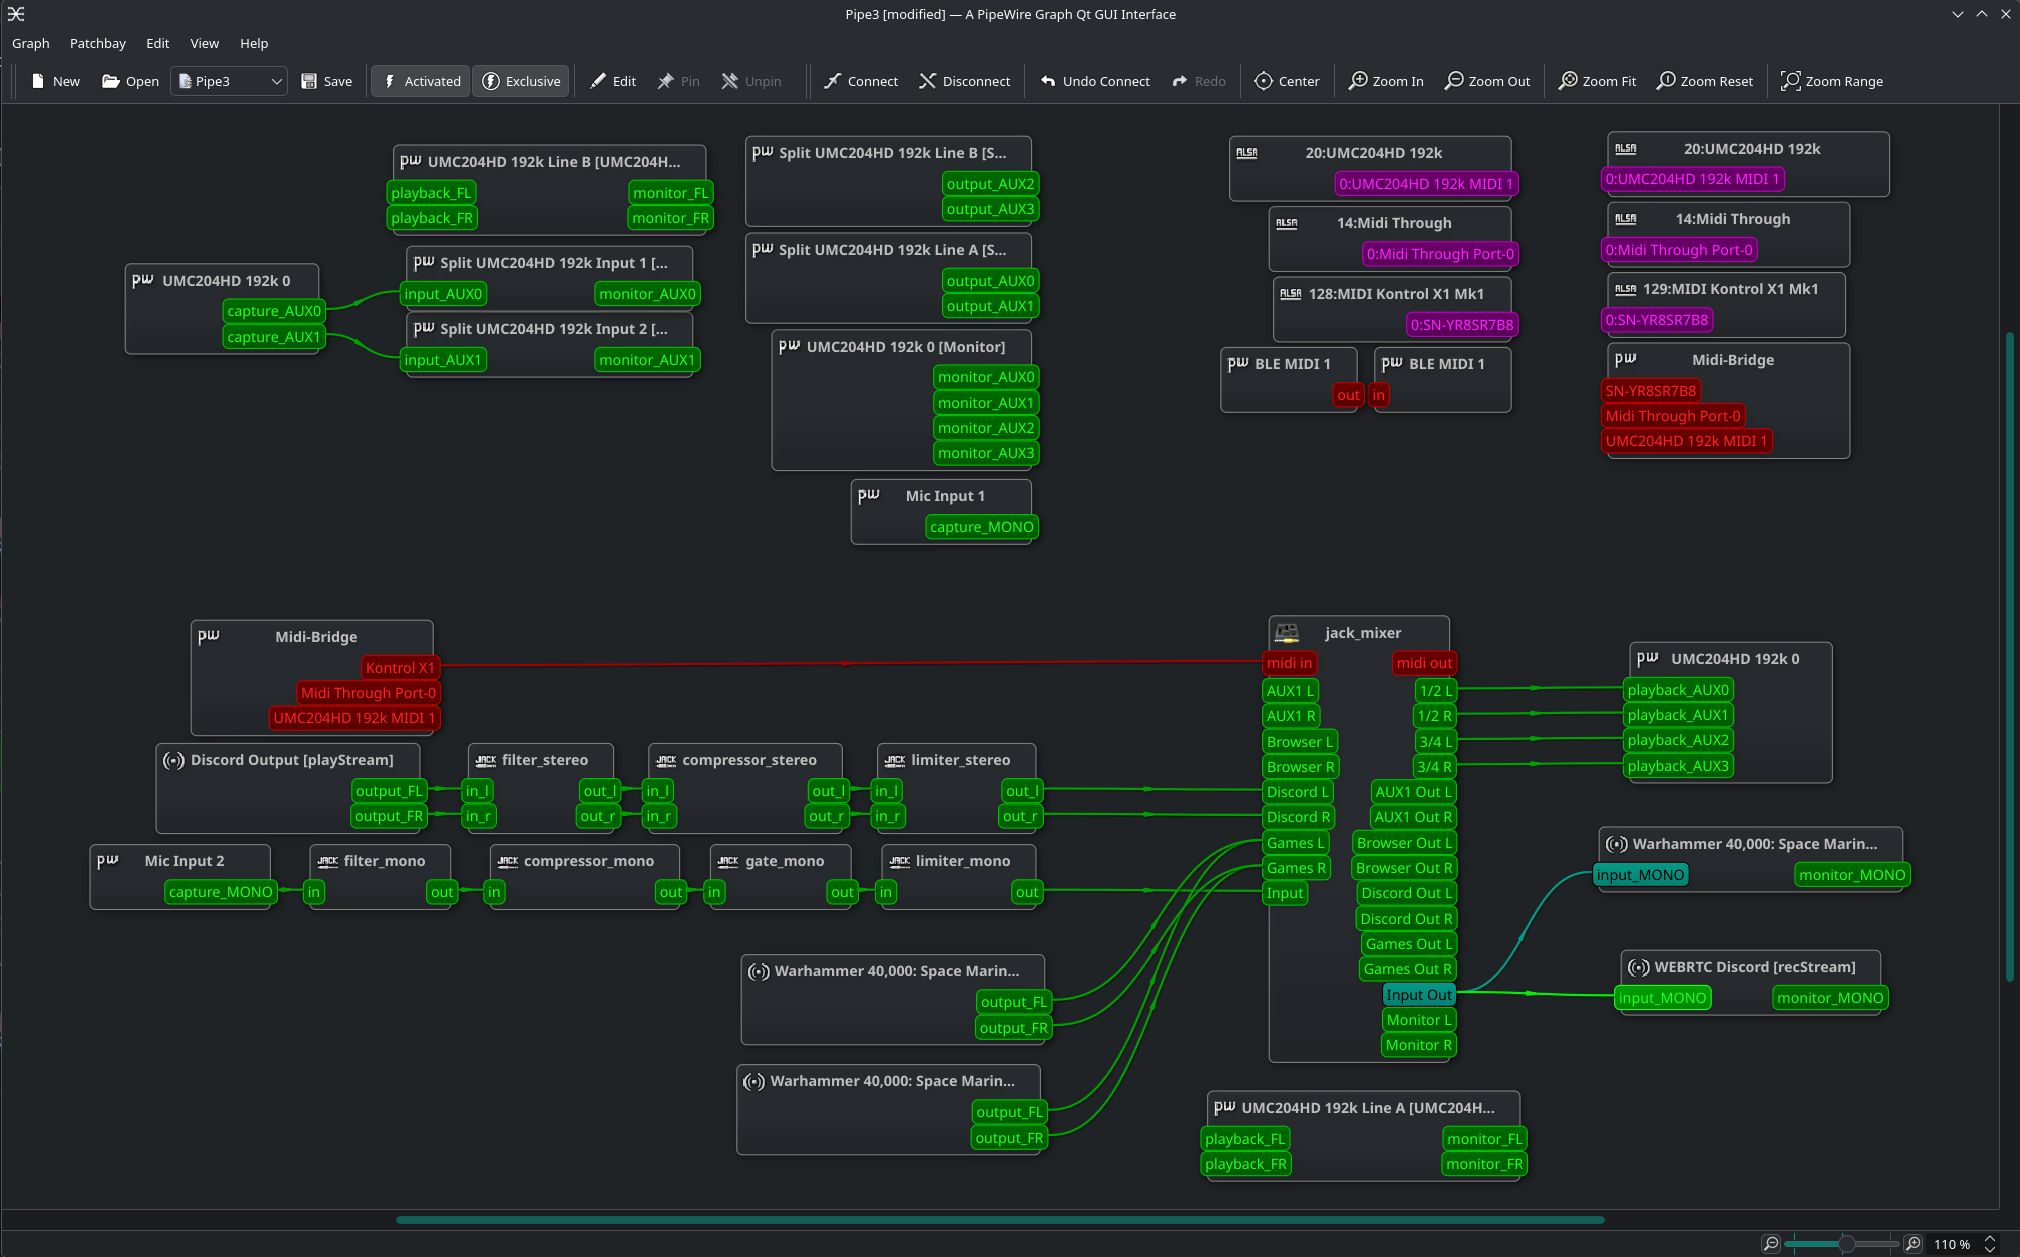Click the Disconnect toolbar icon
The width and height of the screenshot is (2020, 1257).
tap(927, 81)
